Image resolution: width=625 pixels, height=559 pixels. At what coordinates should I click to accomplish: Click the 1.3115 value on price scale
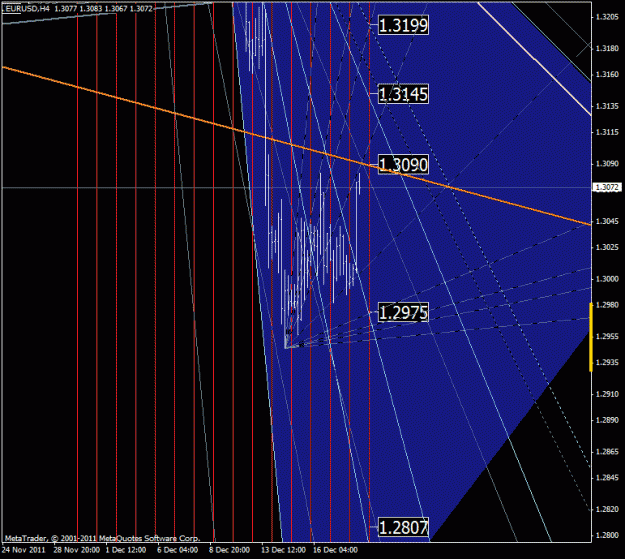607,132
